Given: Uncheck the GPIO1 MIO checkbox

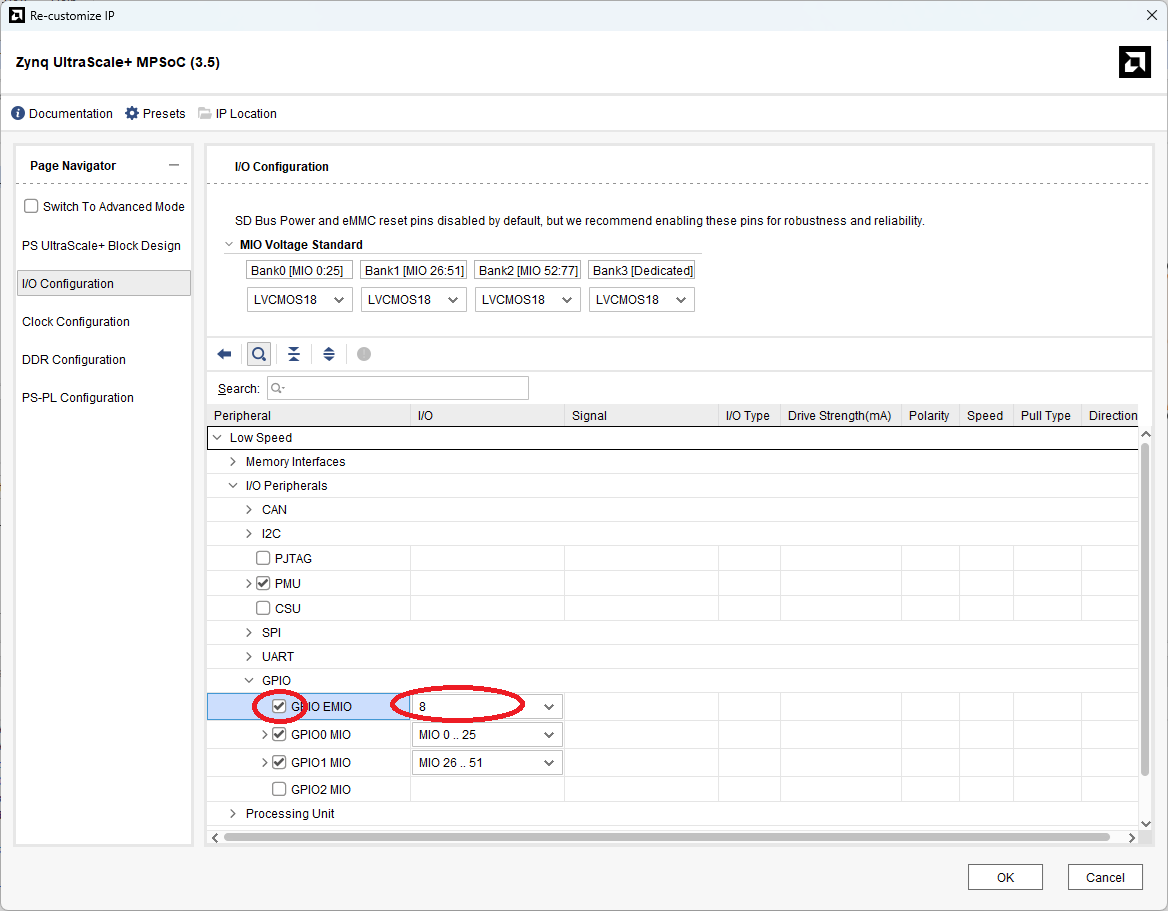Looking at the screenshot, I should tap(279, 762).
